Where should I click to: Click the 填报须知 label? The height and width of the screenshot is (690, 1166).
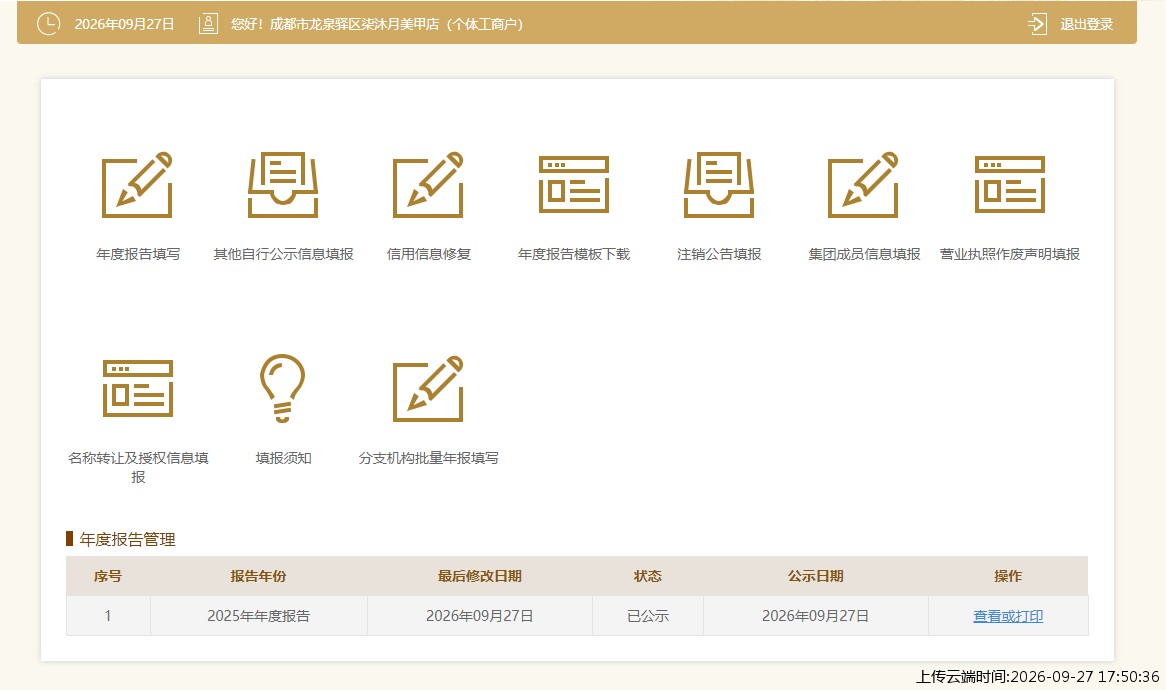pos(283,458)
